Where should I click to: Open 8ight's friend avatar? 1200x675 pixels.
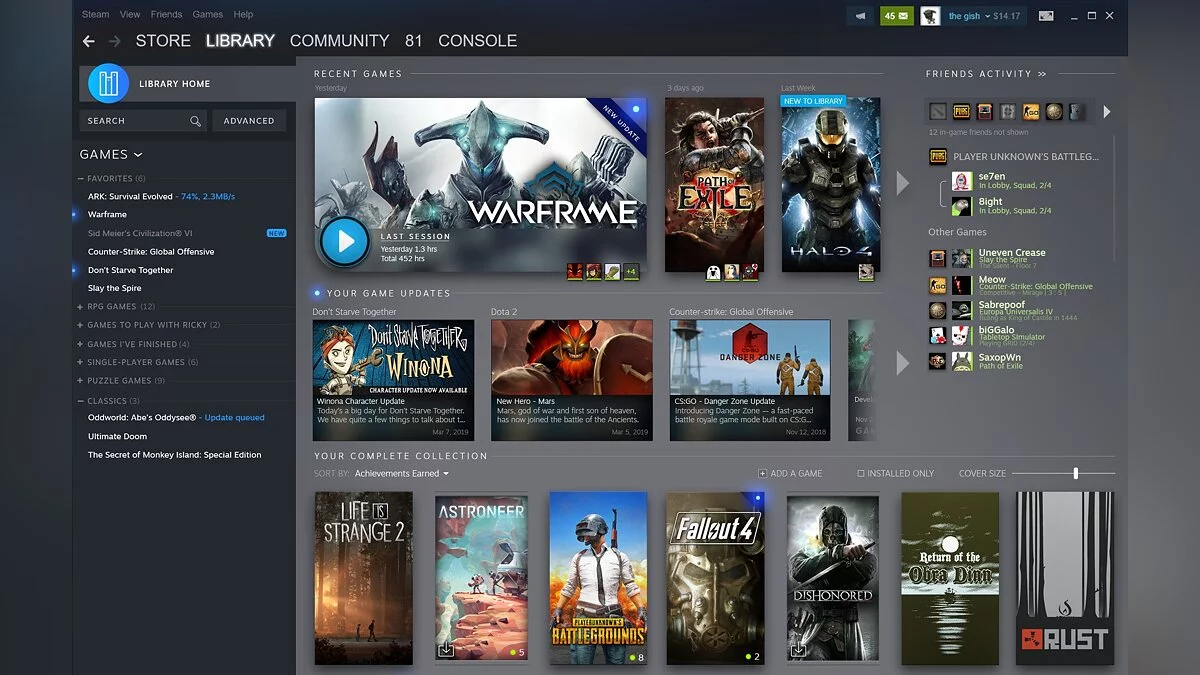(x=961, y=206)
